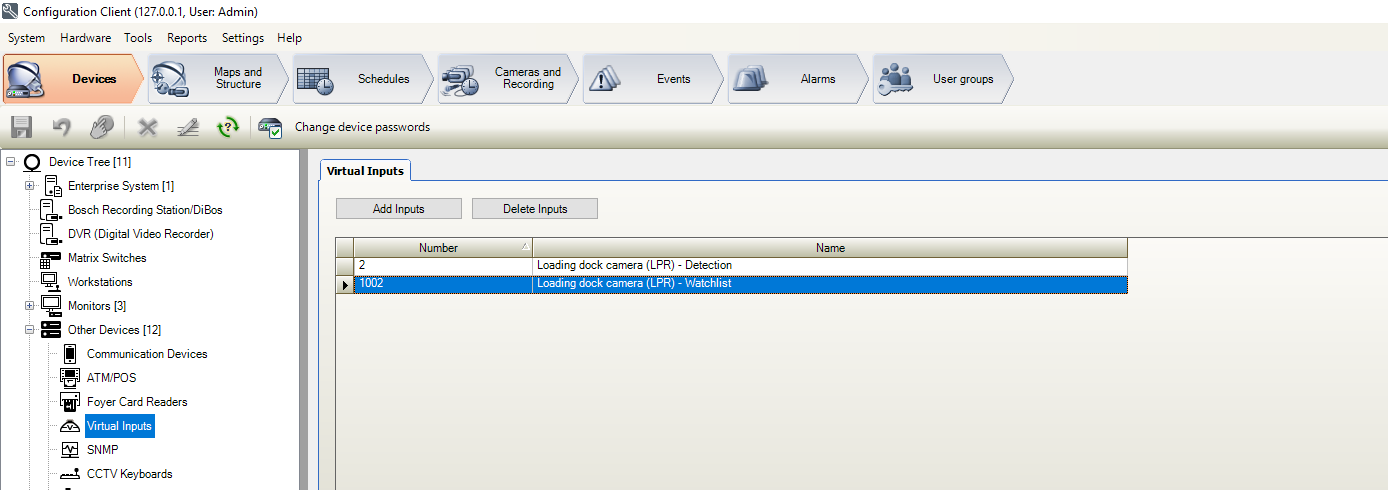Open the Schedules tab
The image size is (1388, 490).
tap(363, 79)
